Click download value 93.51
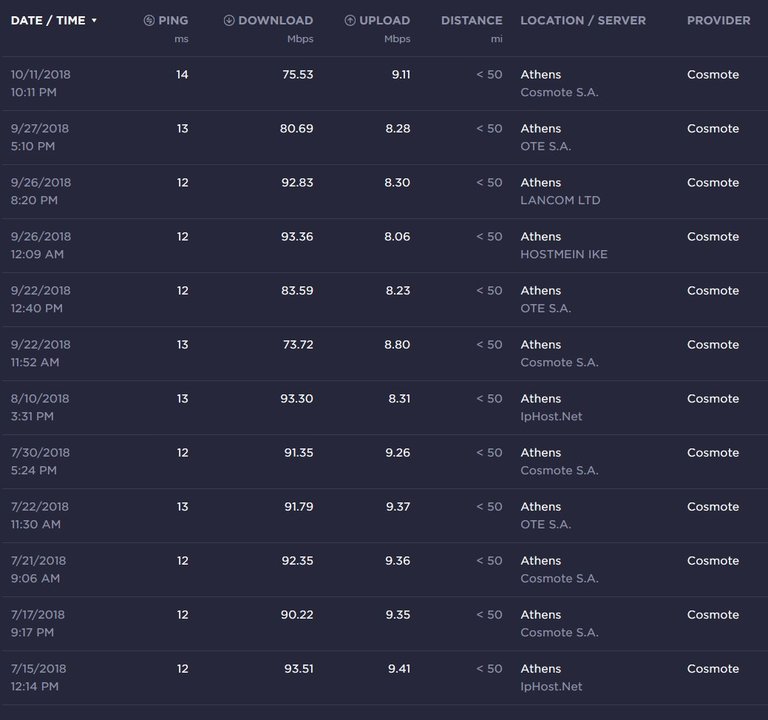Screen dimensions: 768x720 [298, 669]
